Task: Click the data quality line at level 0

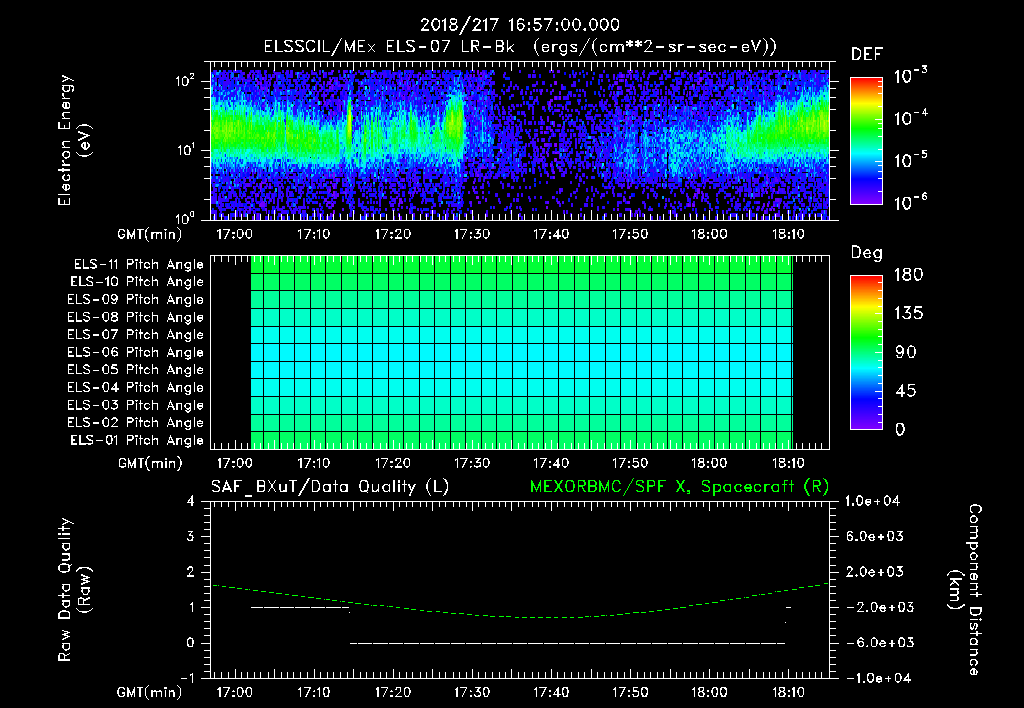Action: [568, 643]
